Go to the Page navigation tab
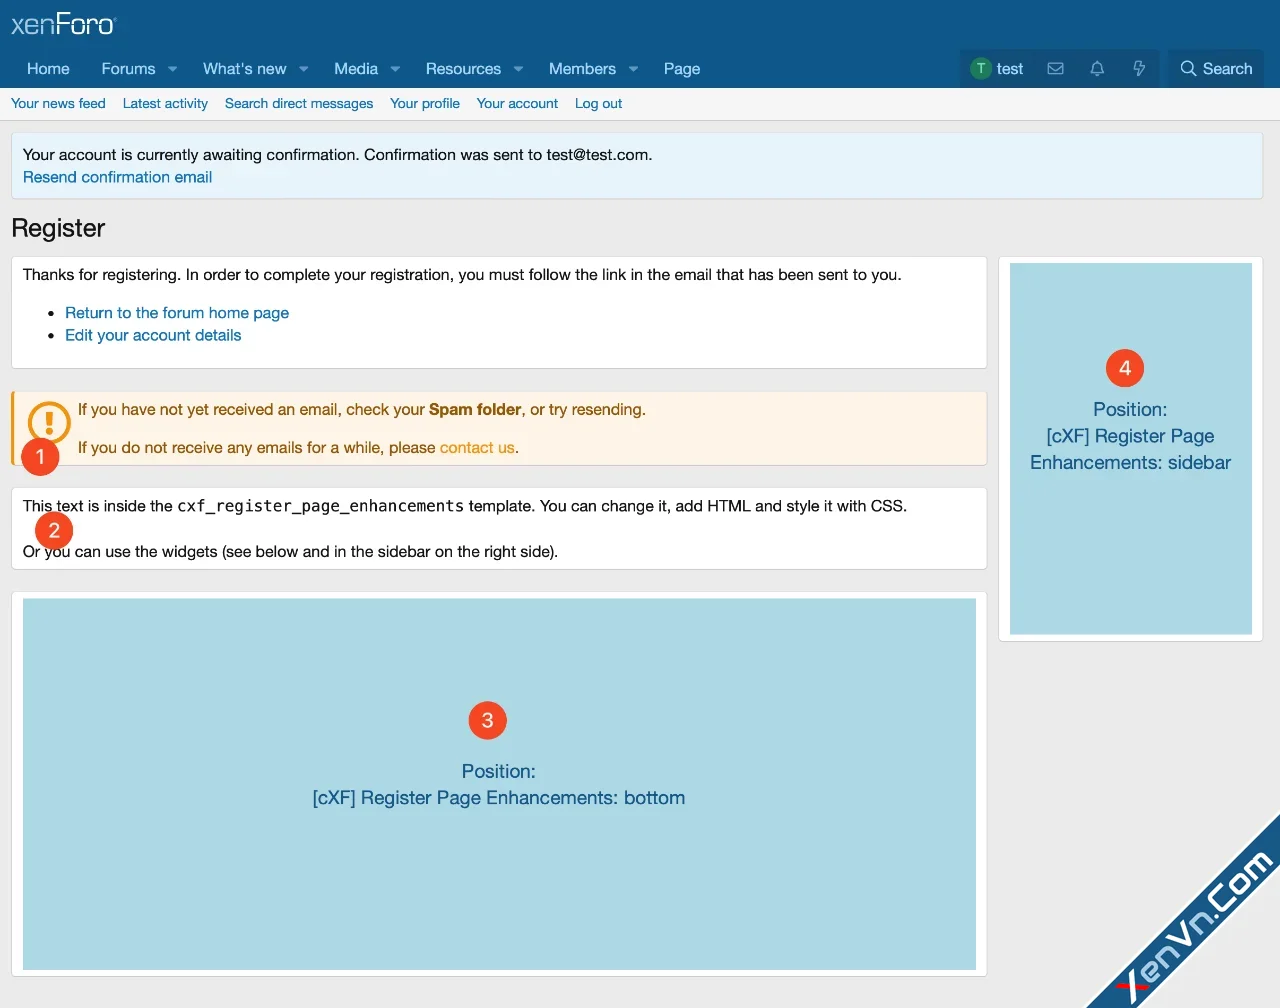This screenshot has width=1280, height=1008. tap(681, 69)
